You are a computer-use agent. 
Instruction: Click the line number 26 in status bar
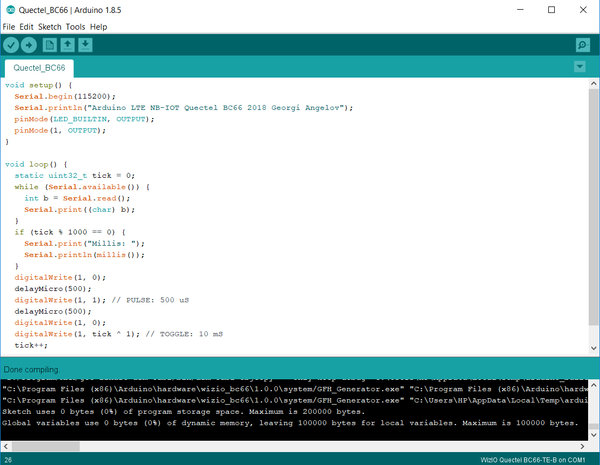(8, 460)
